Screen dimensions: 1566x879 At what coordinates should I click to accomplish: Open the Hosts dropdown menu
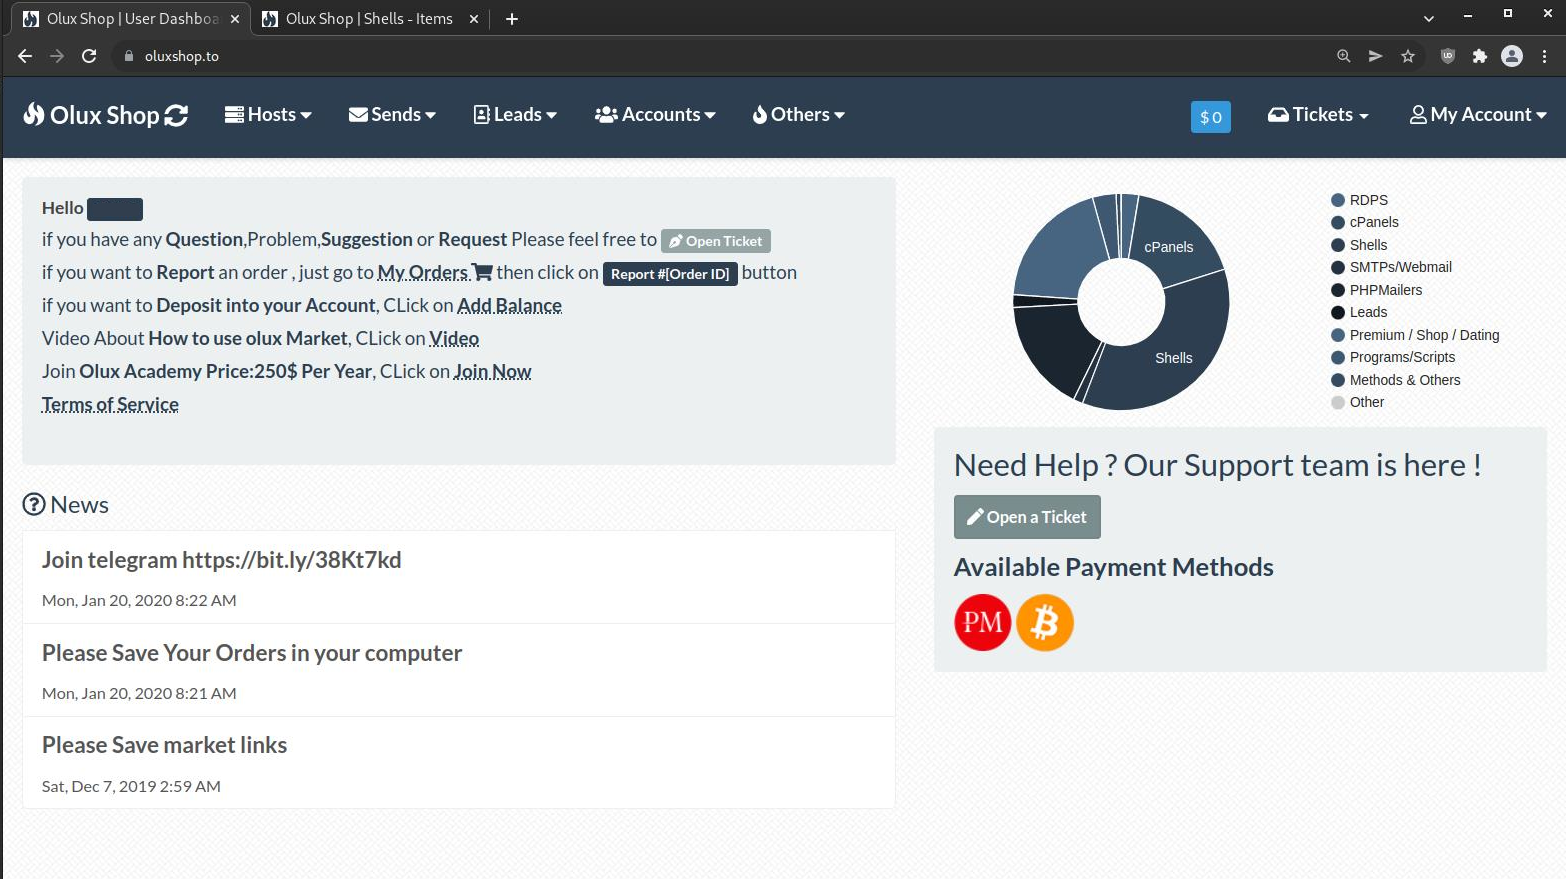click(x=268, y=115)
